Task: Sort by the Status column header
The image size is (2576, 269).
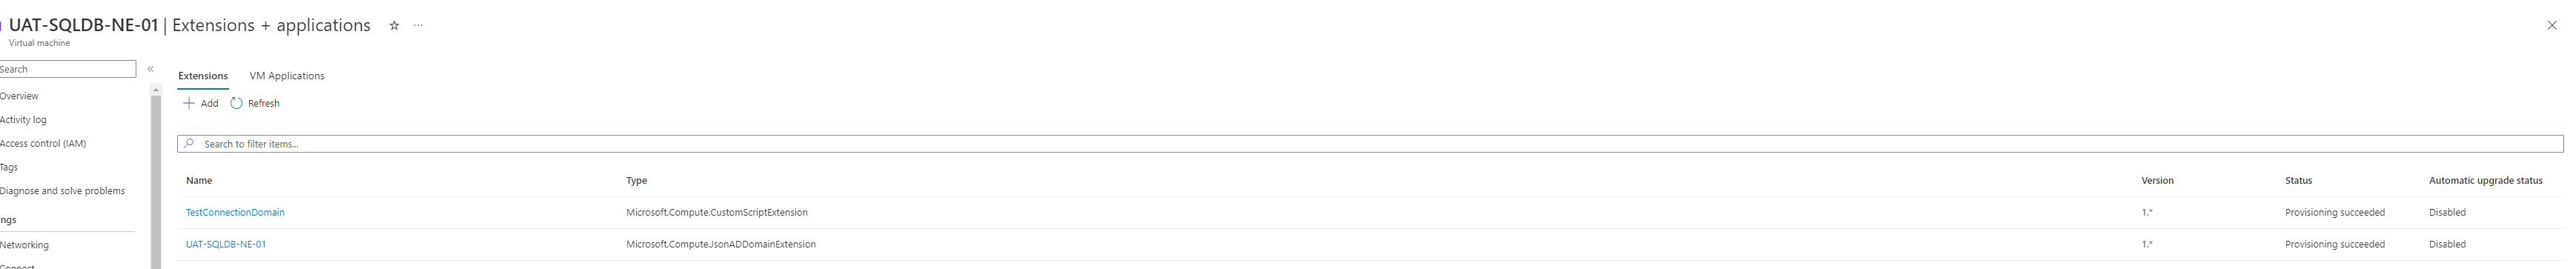Action: coord(2298,181)
